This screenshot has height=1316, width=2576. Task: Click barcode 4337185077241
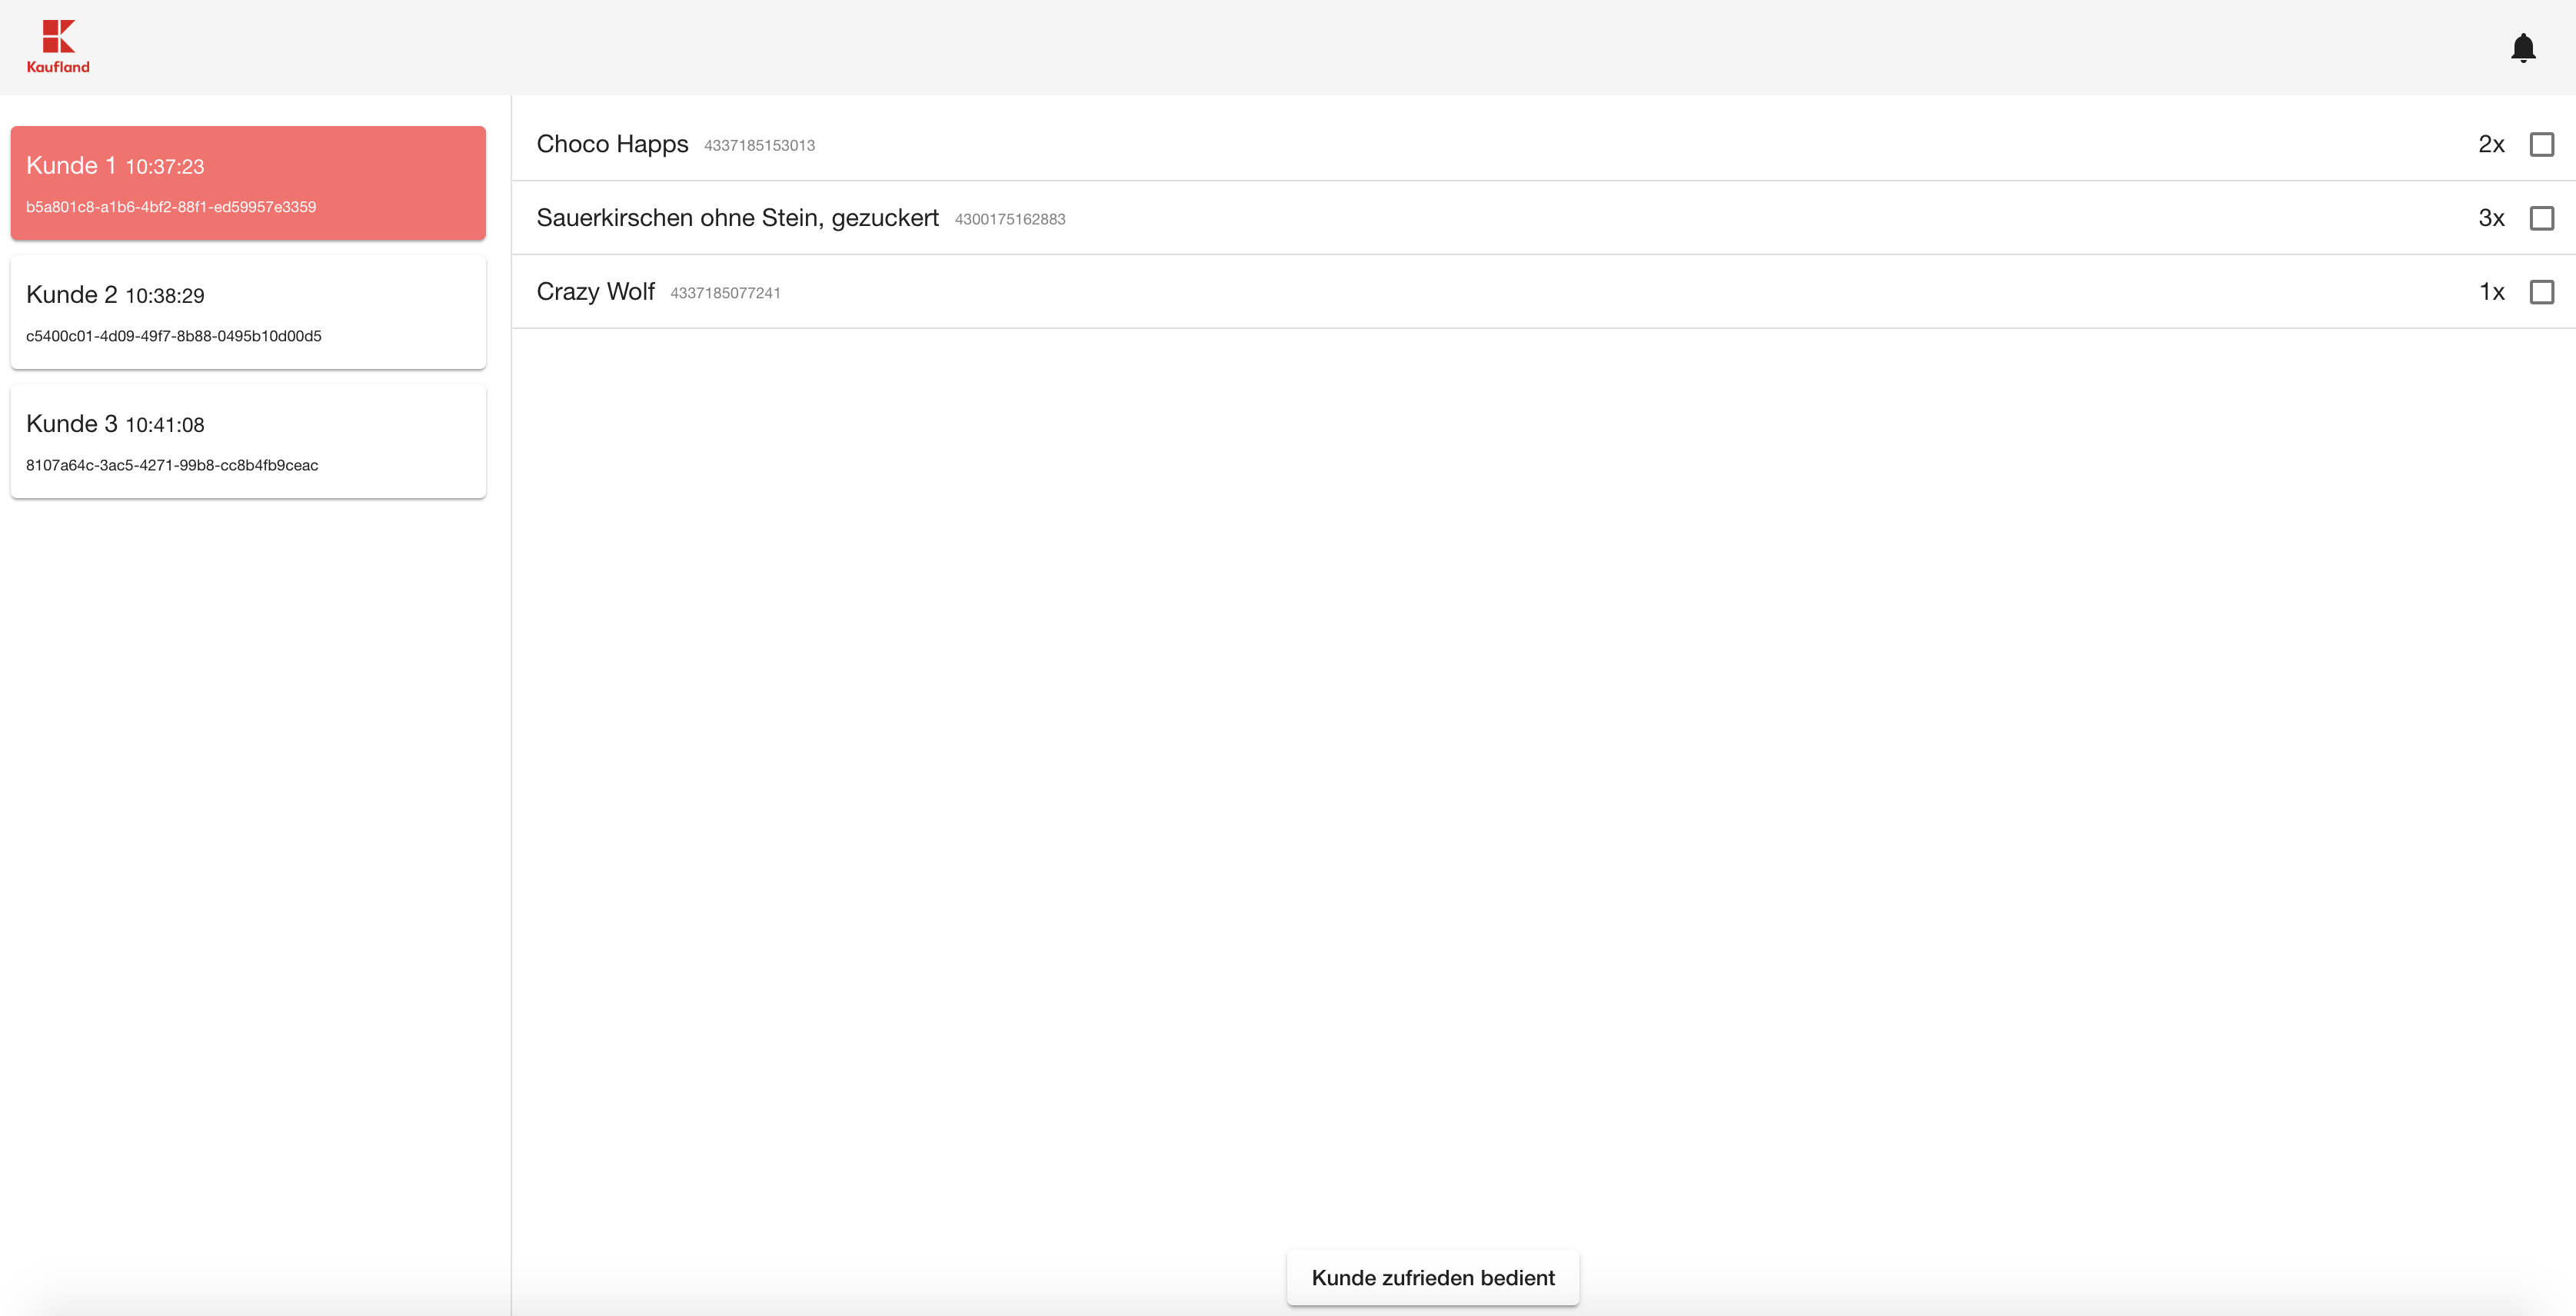[x=725, y=294]
